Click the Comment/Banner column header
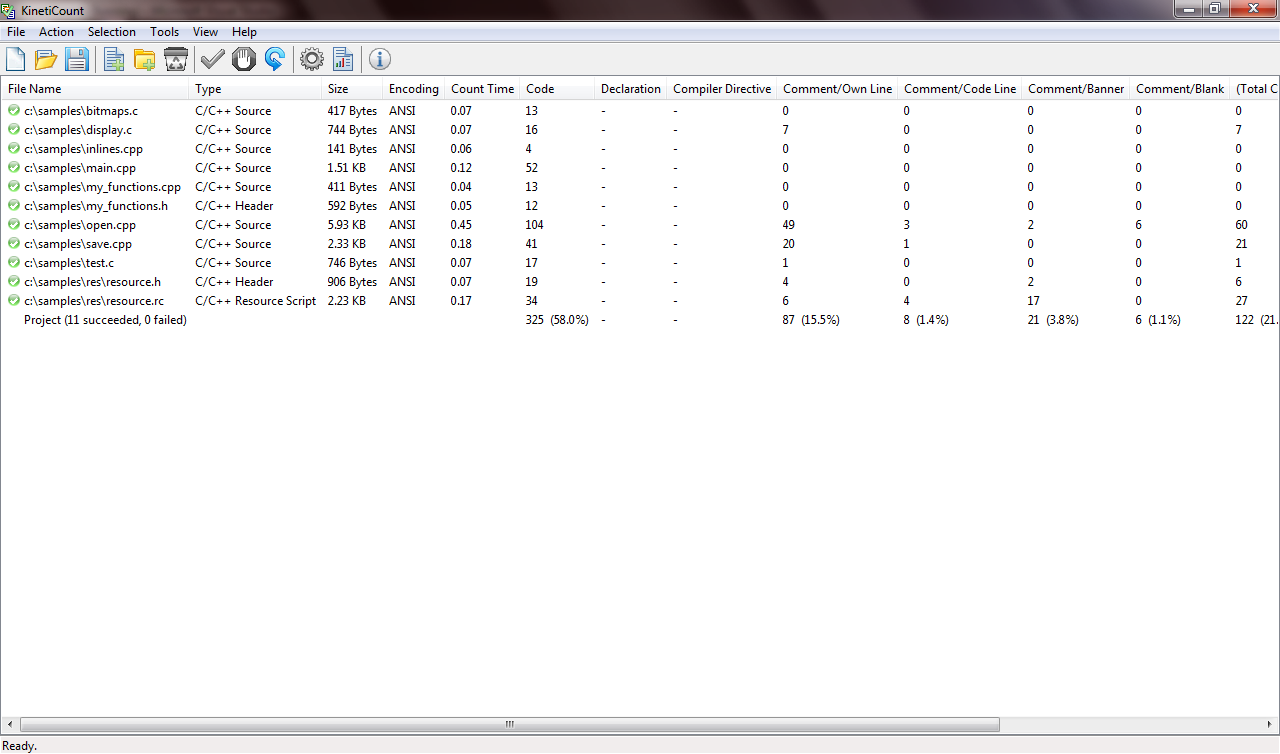The height and width of the screenshot is (754, 1280). click(1076, 89)
